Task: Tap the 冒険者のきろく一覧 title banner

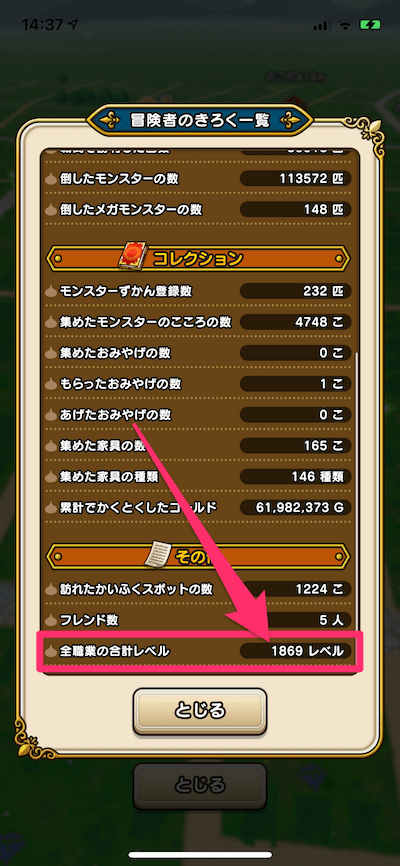Action: coord(199,119)
